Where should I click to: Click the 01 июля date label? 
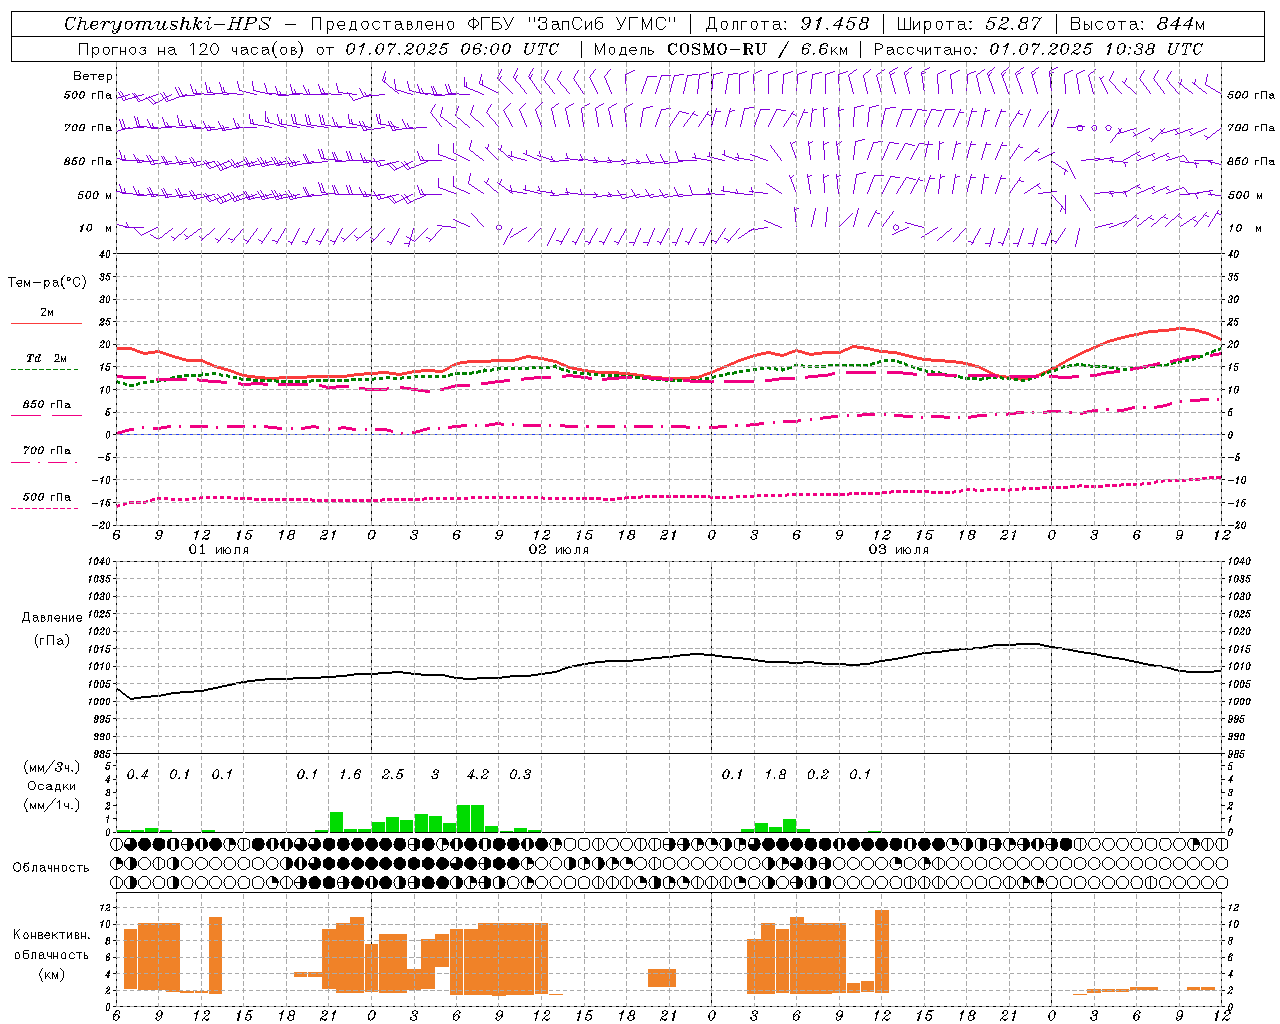click(x=219, y=550)
